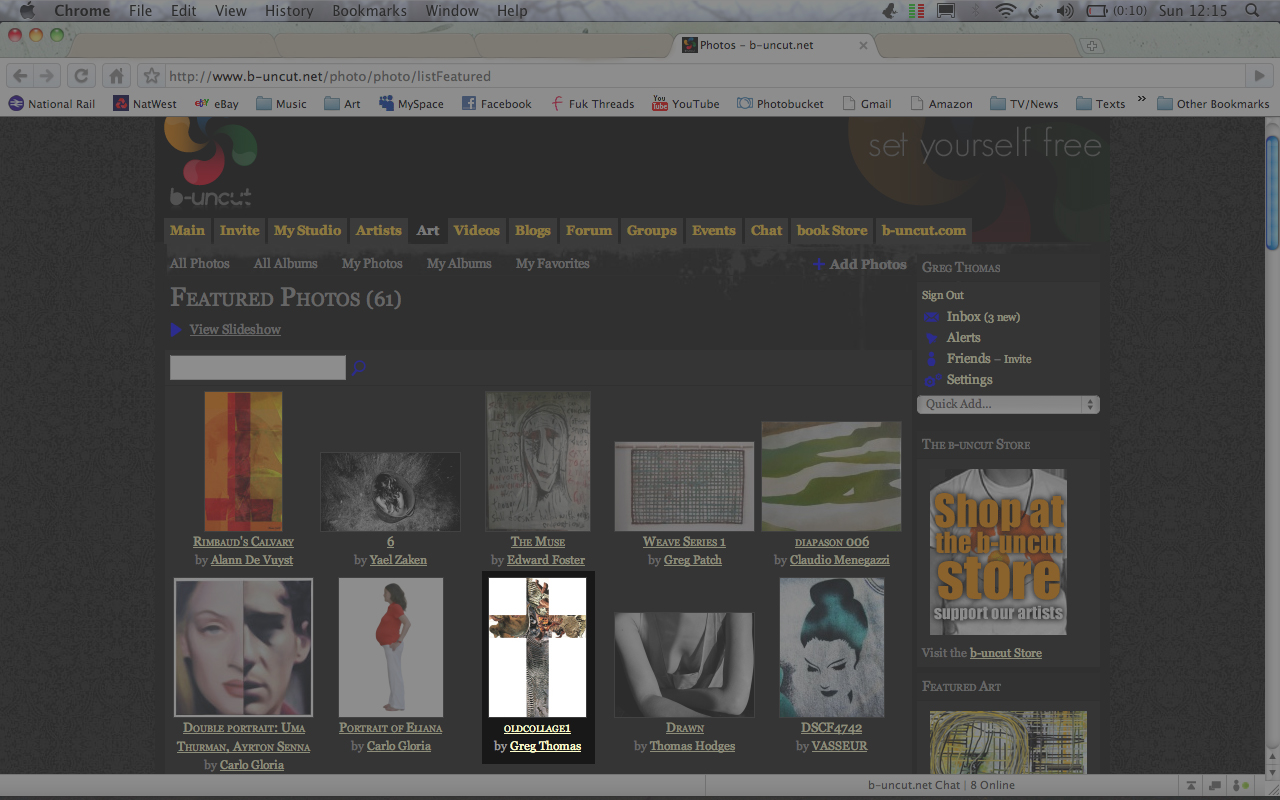The width and height of the screenshot is (1280, 800).
Task: Bookmark page with the star icon
Action: tap(151, 76)
